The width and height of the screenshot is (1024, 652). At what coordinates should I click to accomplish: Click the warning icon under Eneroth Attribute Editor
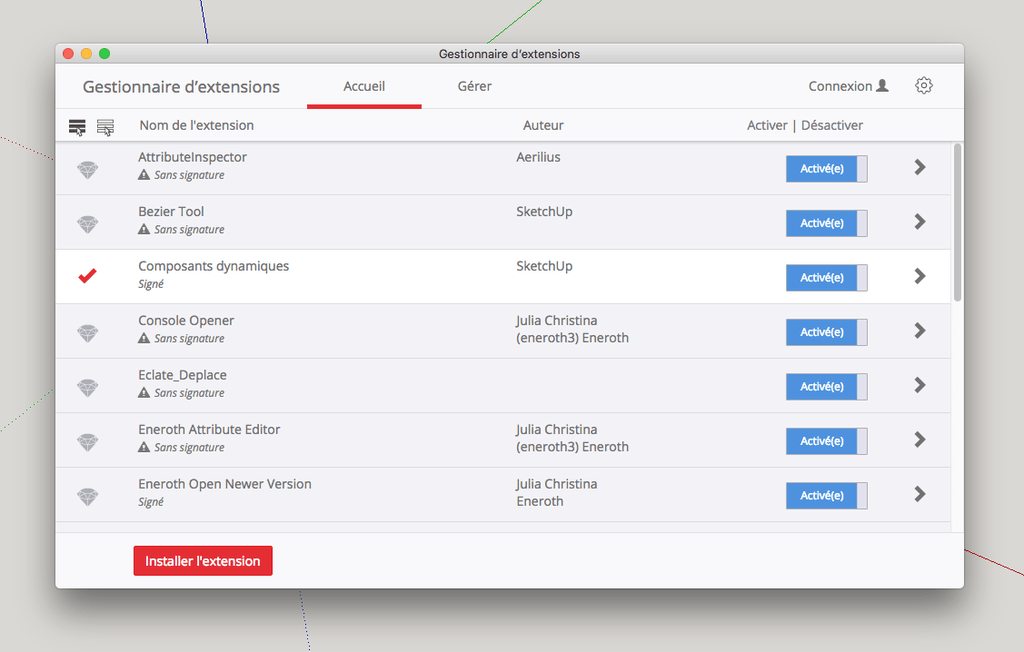pos(144,447)
